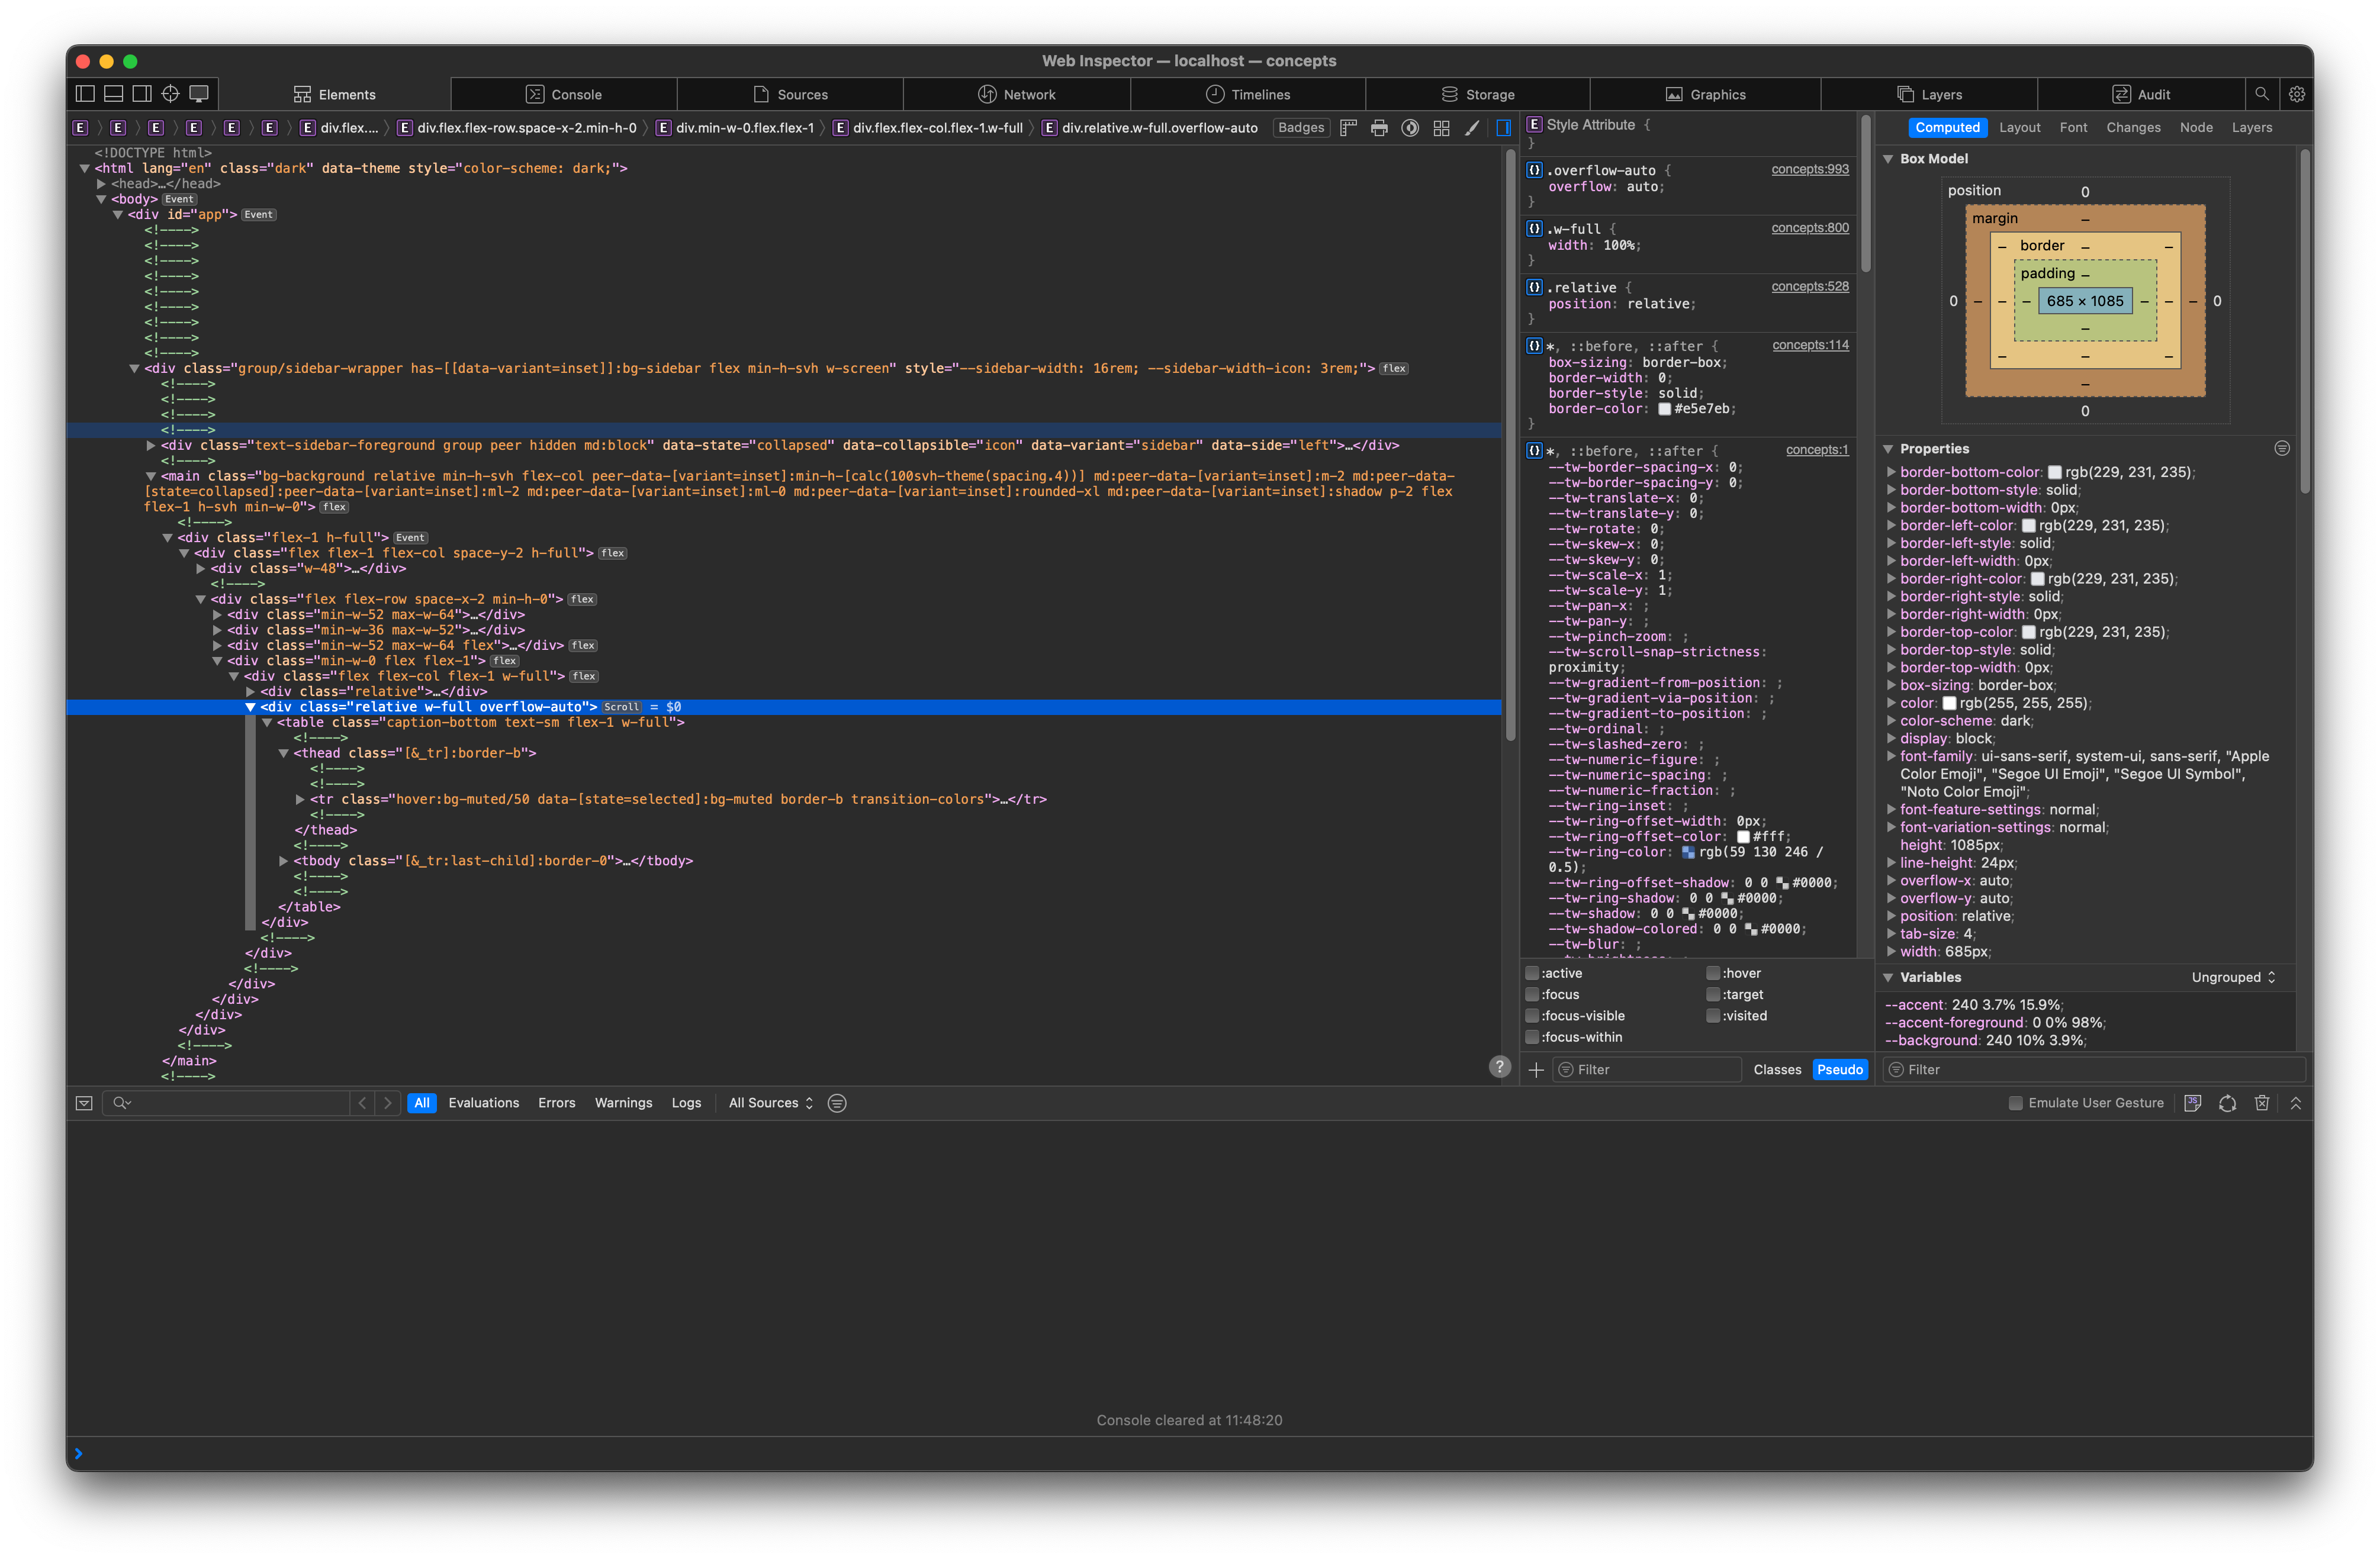Focus the computed Filter input field
The width and height of the screenshot is (2380, 1559).
click(x=2094, y=1070)
